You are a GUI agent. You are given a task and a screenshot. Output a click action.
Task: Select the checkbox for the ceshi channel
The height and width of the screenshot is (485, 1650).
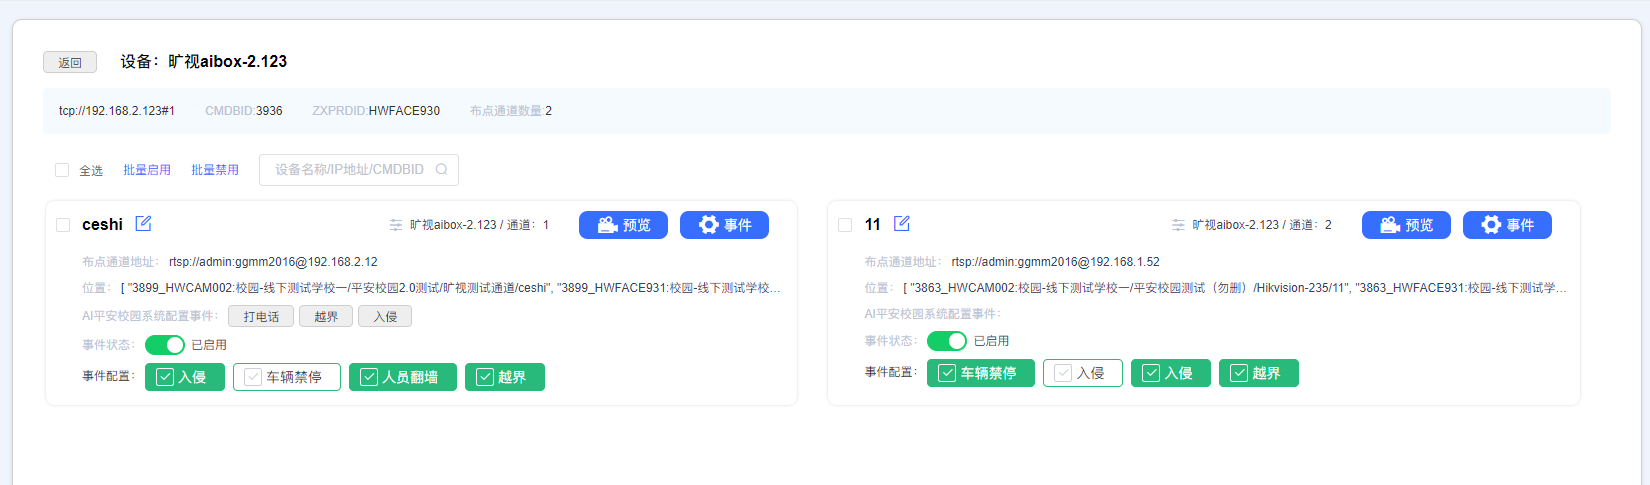pyautogui.click(x=63, y=225)
